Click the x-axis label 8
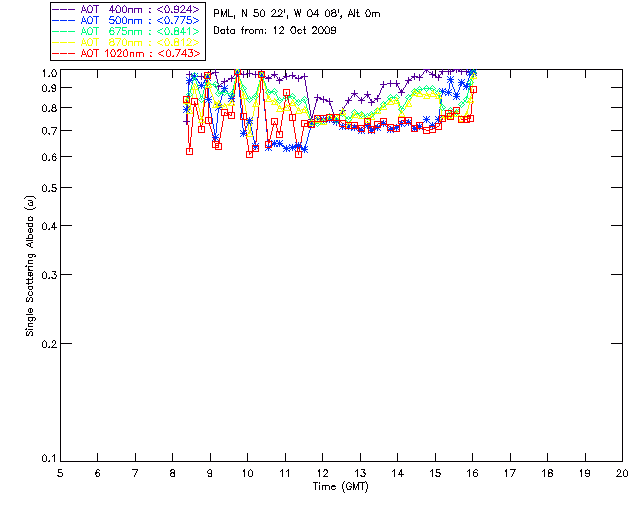Screen dimensions: 640x512 173,473
